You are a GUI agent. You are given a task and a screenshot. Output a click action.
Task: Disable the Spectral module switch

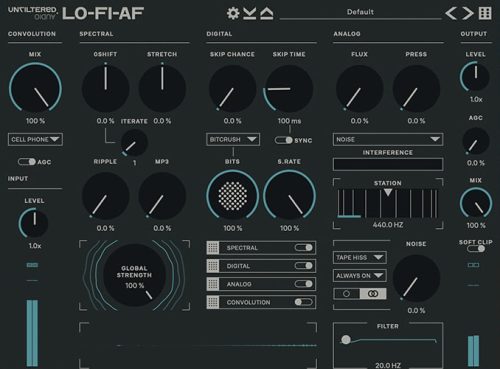click(x=304, y=247)
